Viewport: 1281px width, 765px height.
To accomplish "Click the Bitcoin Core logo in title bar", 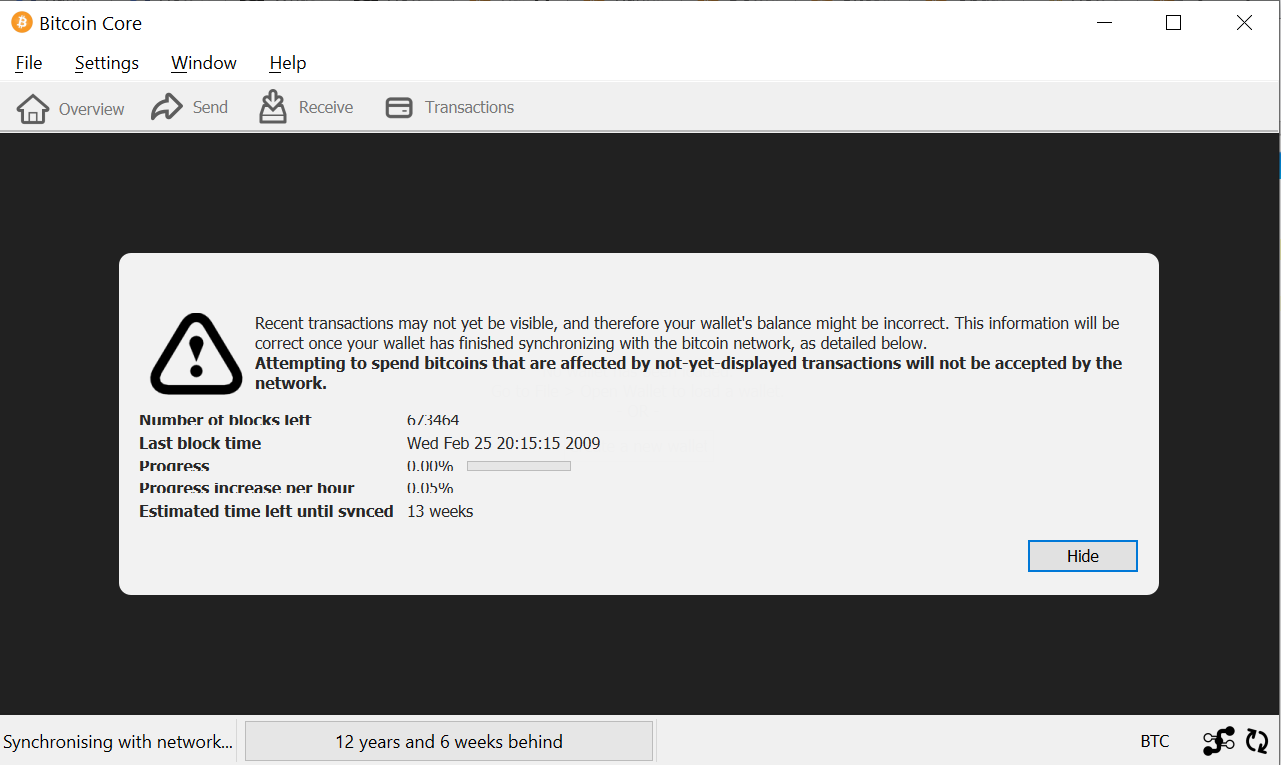I will click(x=22, y=22).
